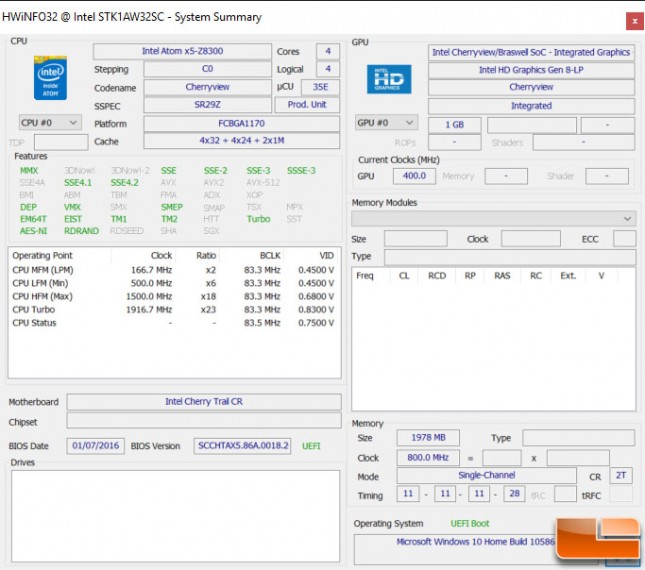Image resolution: width=645 pixels, height=570 pixels.
Task: Click the BIOS Version SCCHTAX5.86A.0018.2 field
Action: point(242,446)
